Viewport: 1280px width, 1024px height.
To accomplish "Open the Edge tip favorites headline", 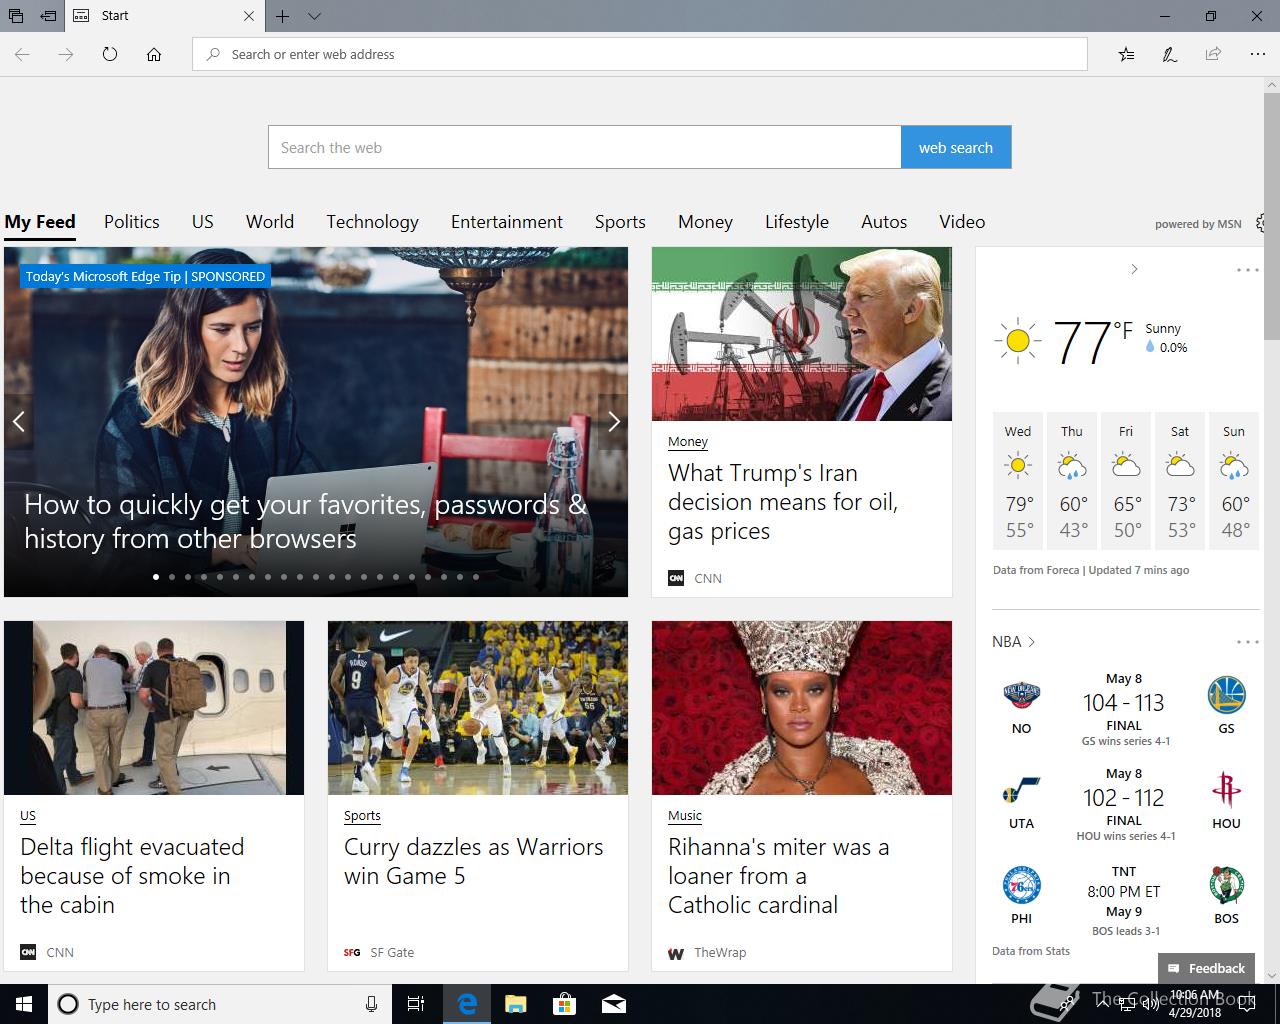I will (305, 521).
